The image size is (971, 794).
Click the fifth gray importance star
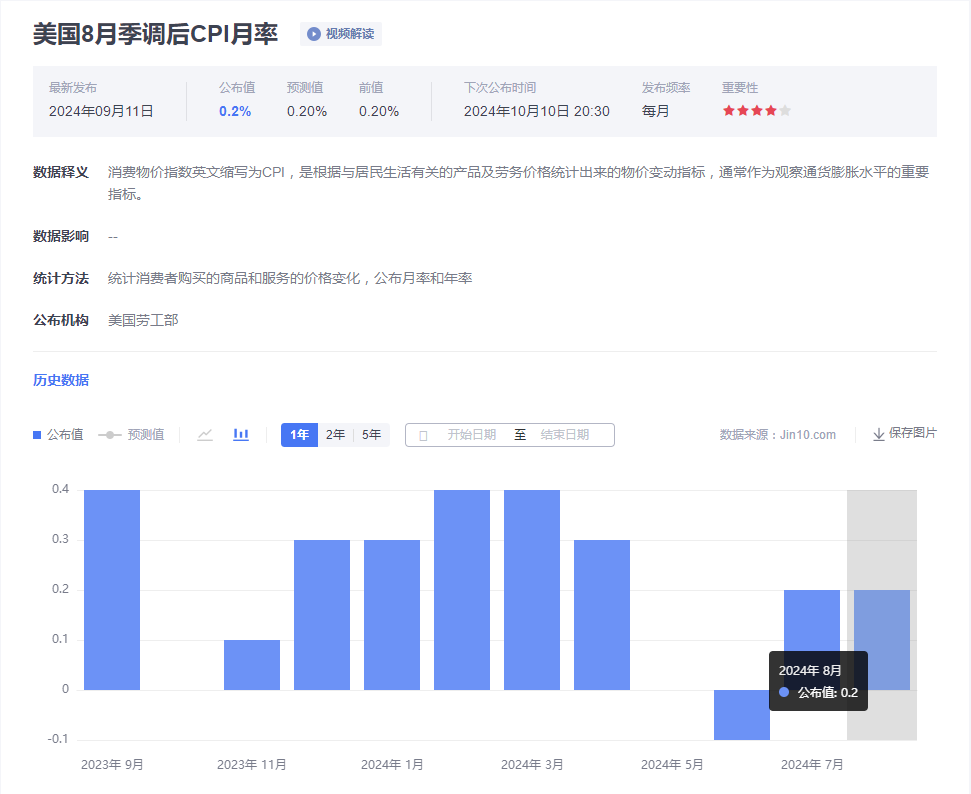pos(785,111)
